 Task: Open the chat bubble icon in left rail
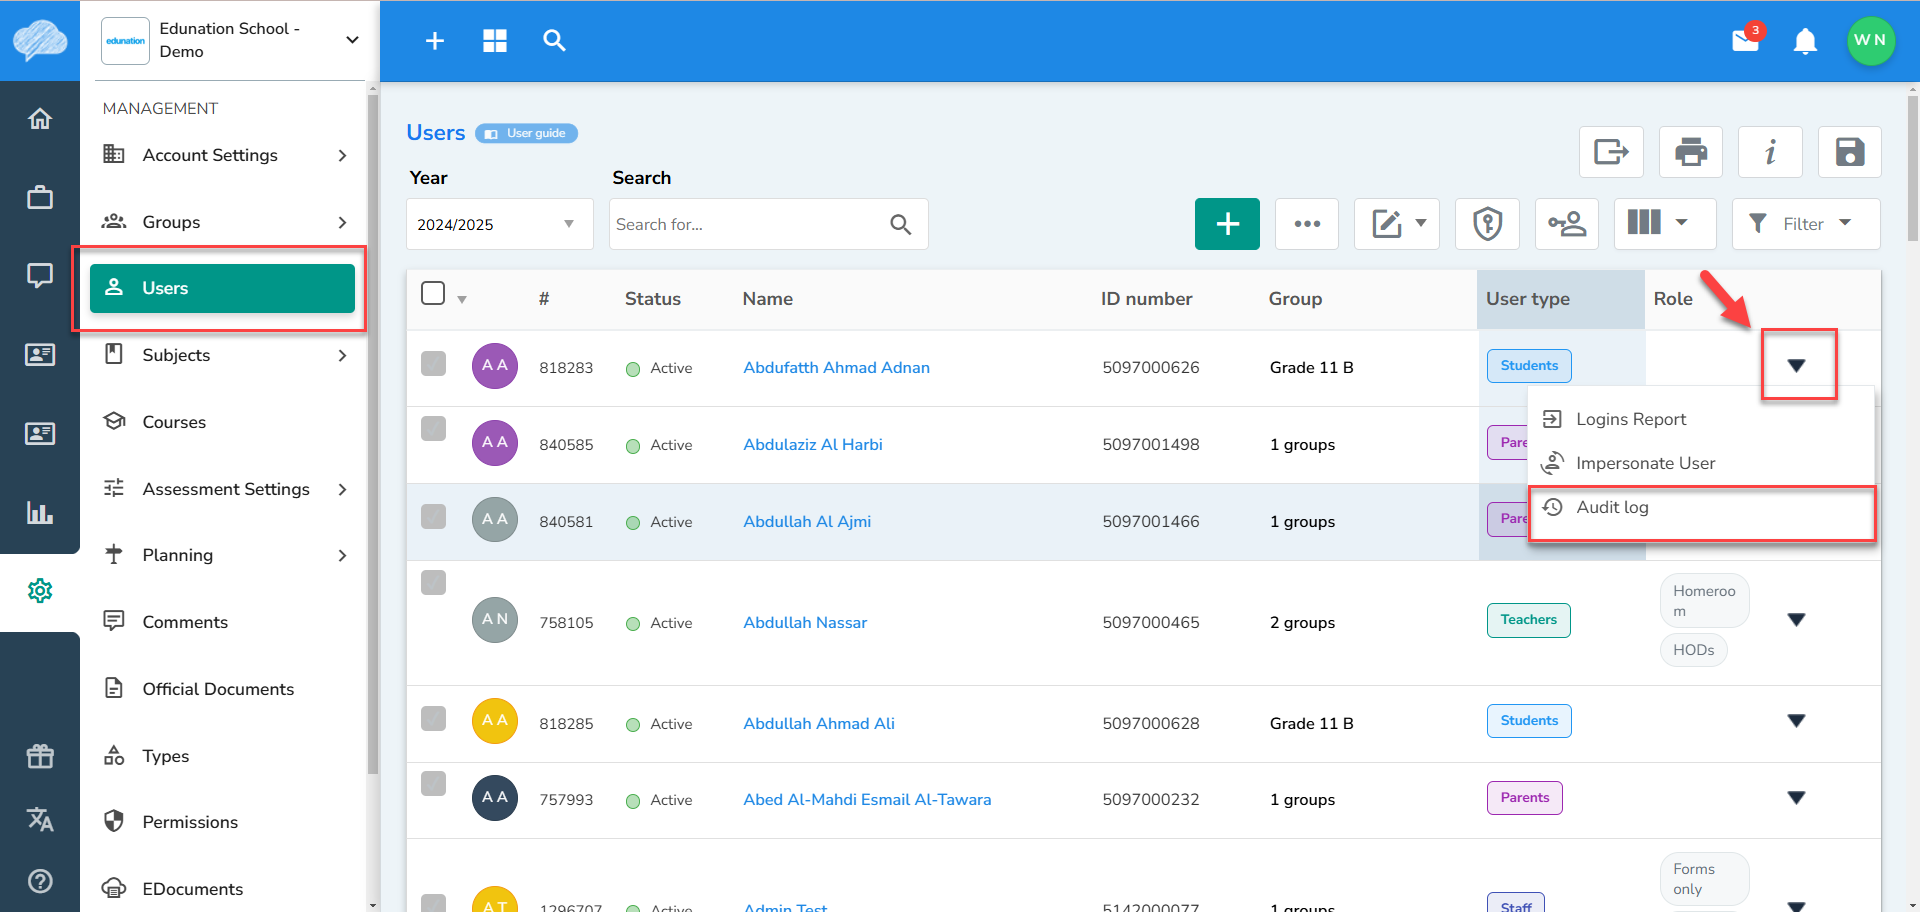(40, 275)
